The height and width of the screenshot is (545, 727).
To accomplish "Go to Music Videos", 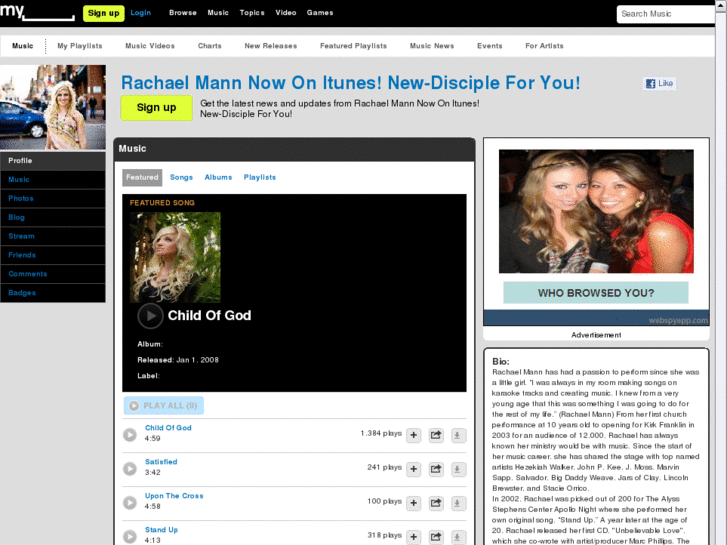I will (x=150, y=46).
